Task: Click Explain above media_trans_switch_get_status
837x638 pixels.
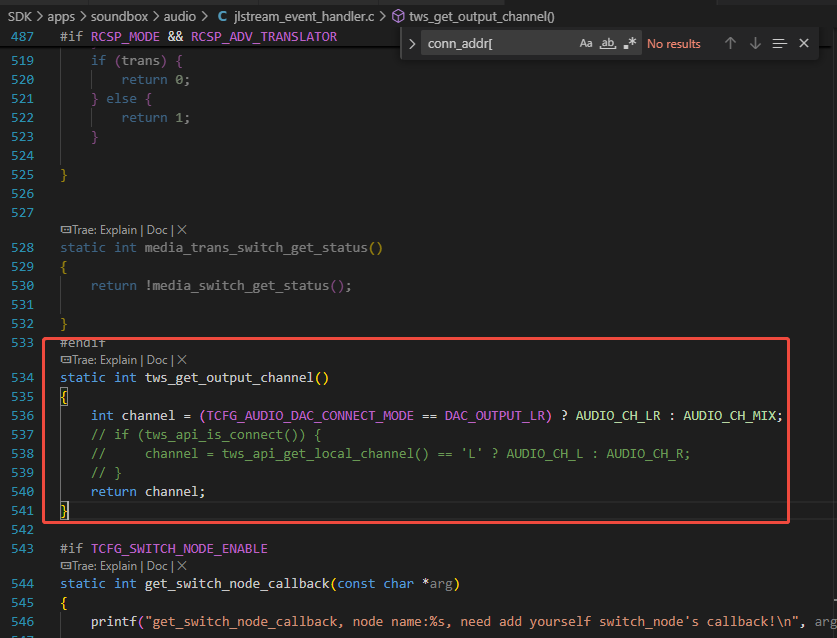Action: (x=119, y=230)
